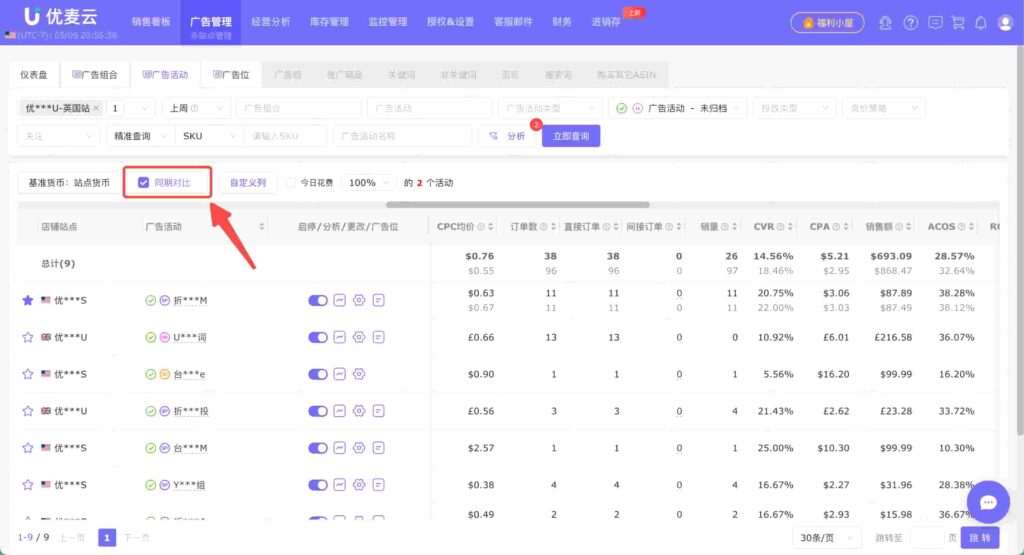1024x555 pixels.
Task: Open the 经营分析 top menu
Action: [270, 22]
